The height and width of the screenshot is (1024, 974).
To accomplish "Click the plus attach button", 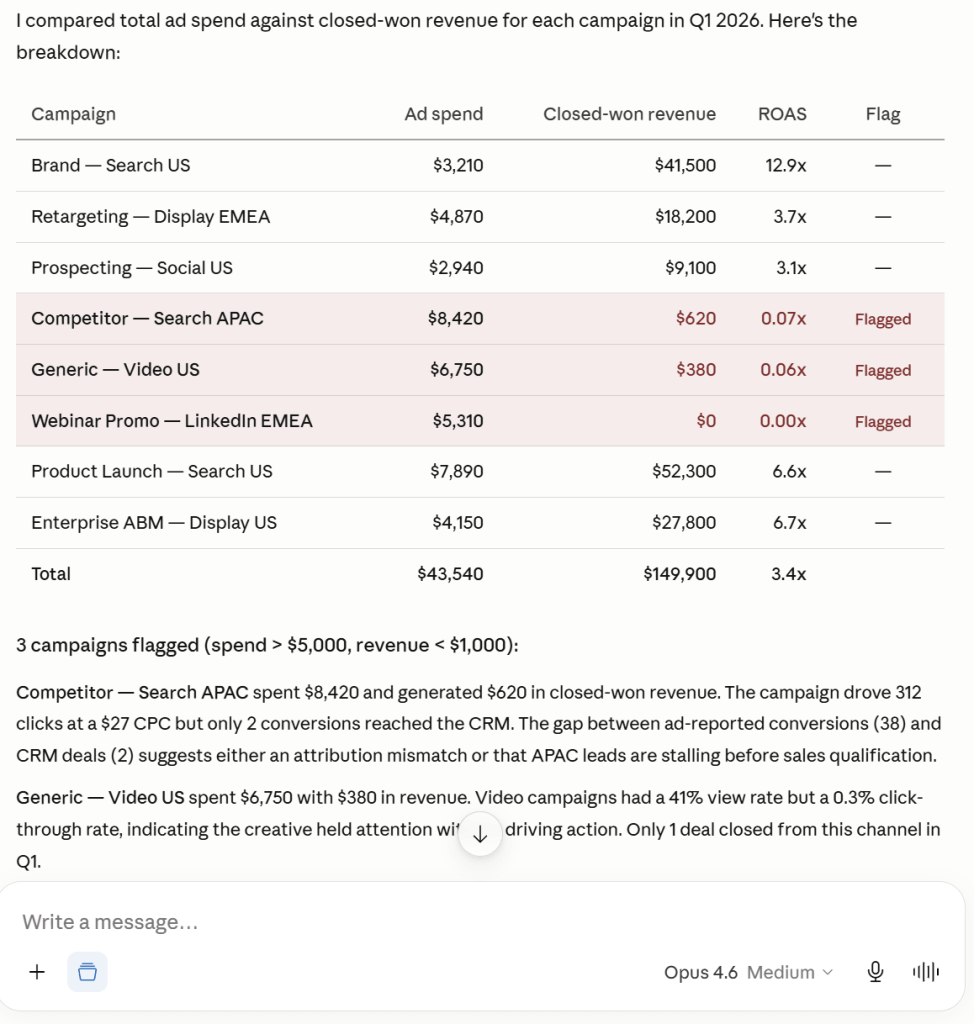I will (37, 972).
